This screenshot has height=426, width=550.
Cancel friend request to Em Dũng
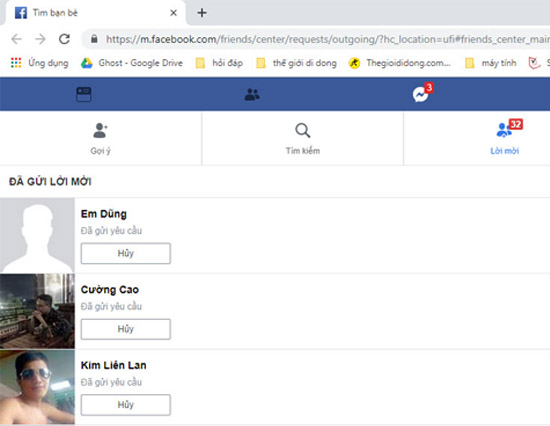(x=126, y=253)
